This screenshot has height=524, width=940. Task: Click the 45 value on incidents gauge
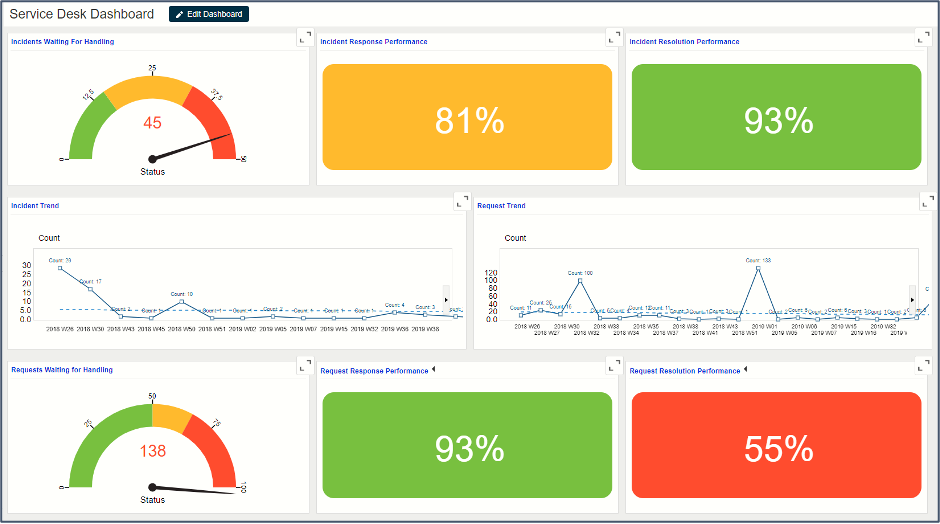point(152,123)
